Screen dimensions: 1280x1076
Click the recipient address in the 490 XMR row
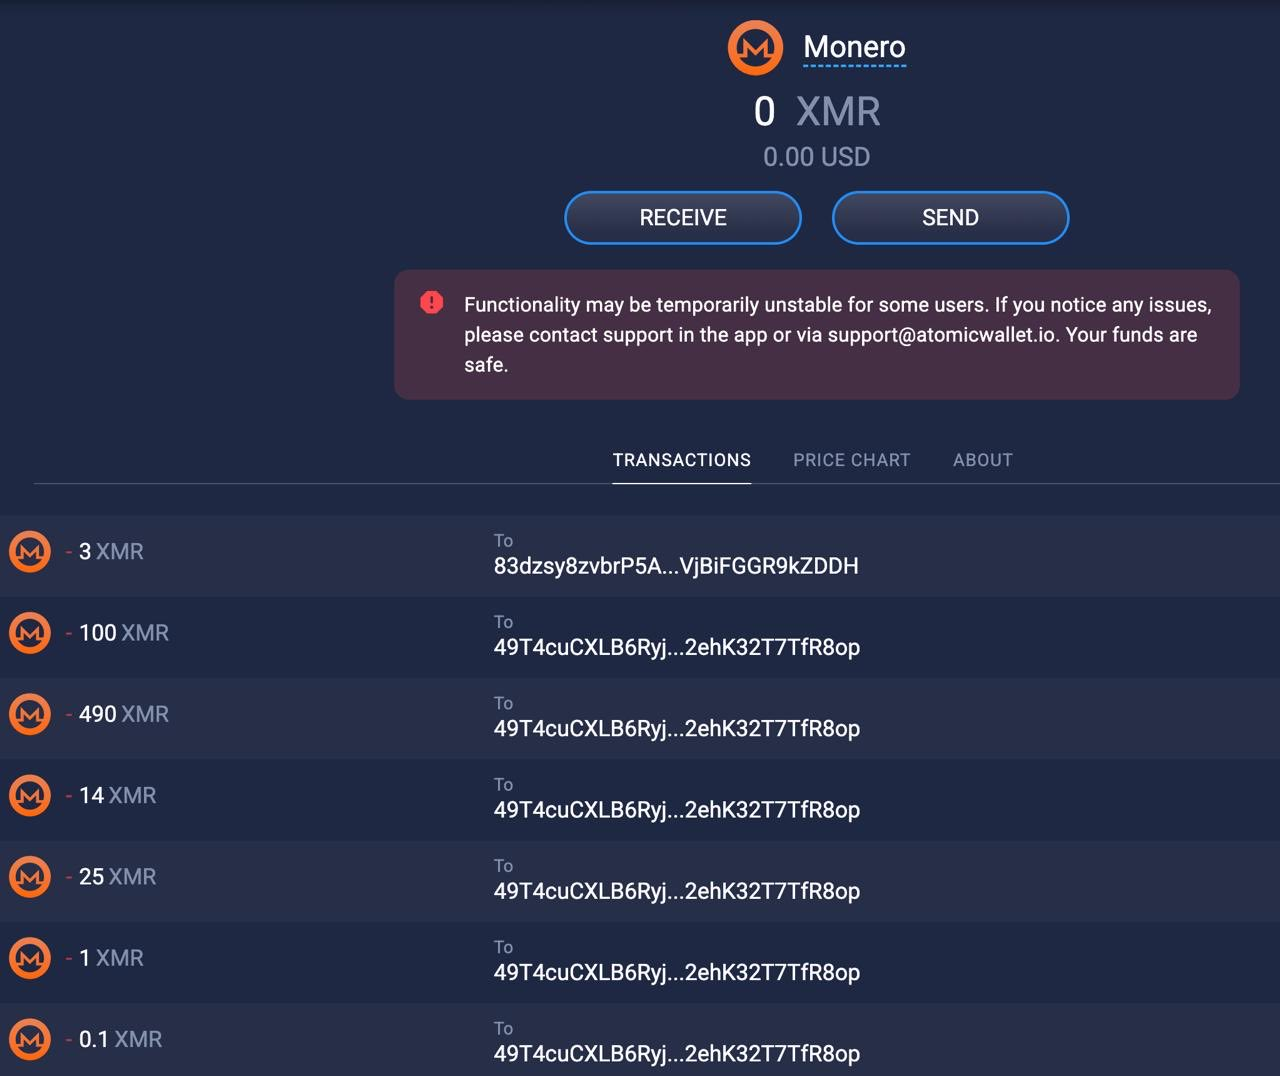[677, 728]
